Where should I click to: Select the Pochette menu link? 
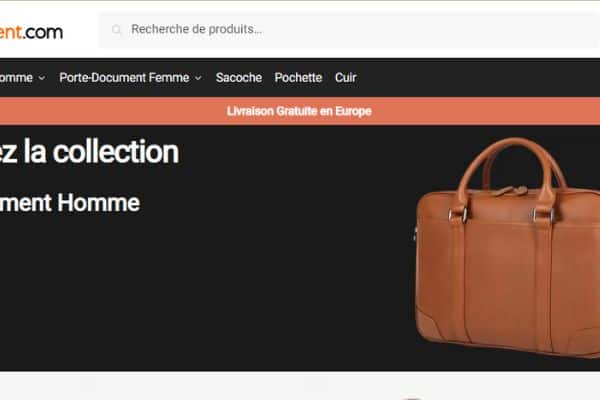coord(298,78)
